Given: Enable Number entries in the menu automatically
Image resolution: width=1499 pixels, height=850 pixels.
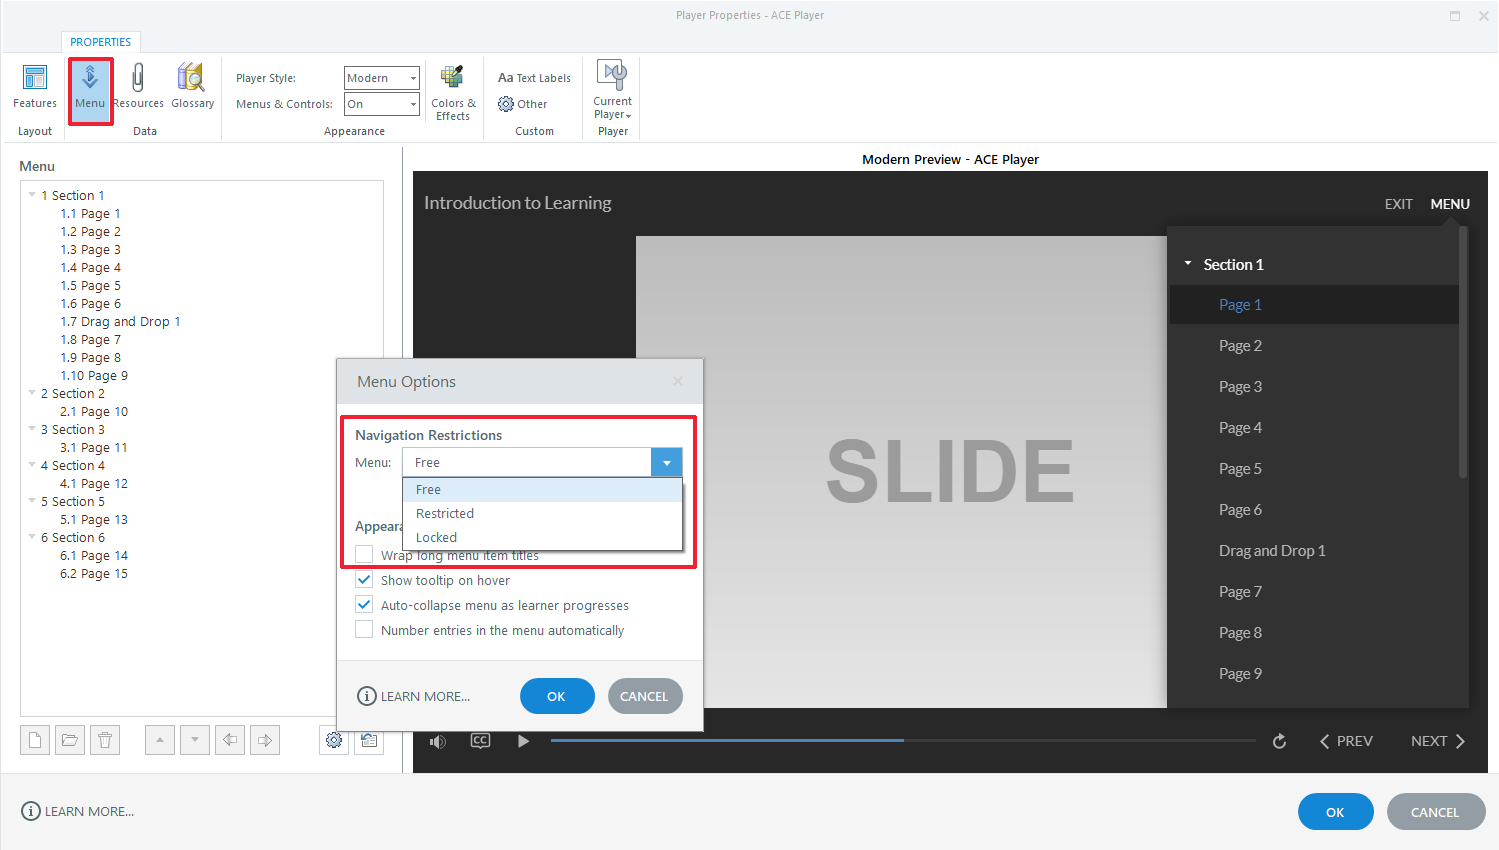Looking at the screenshot, I should [363, 629].
